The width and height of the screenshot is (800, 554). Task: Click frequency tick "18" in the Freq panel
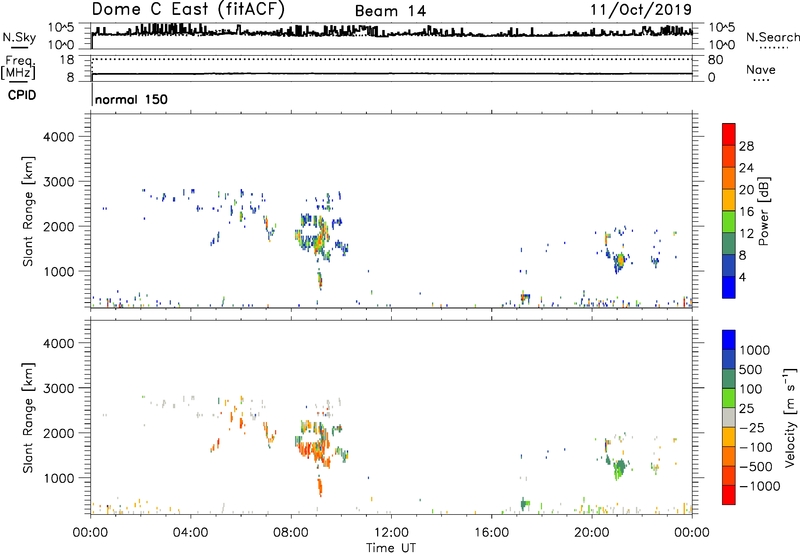coord(67,60)
